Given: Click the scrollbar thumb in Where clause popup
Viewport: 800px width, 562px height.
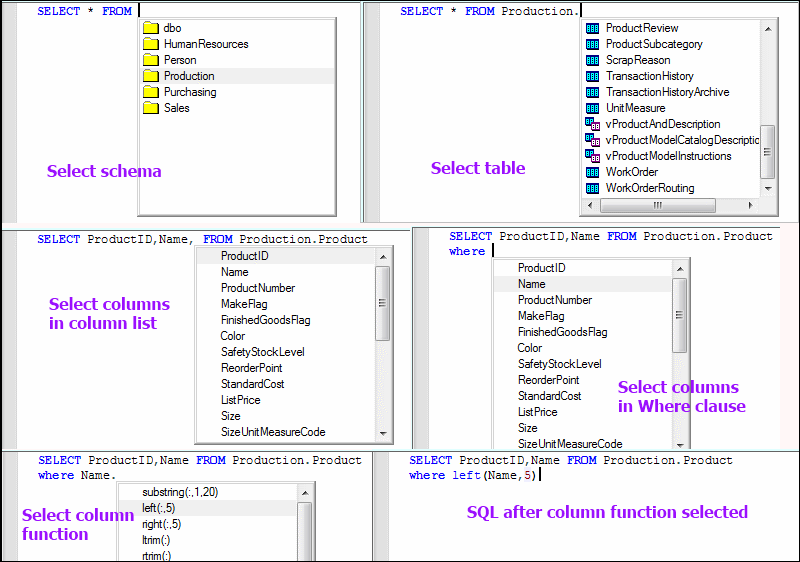Looking at the screenshot, I should [x=679, y=315].
